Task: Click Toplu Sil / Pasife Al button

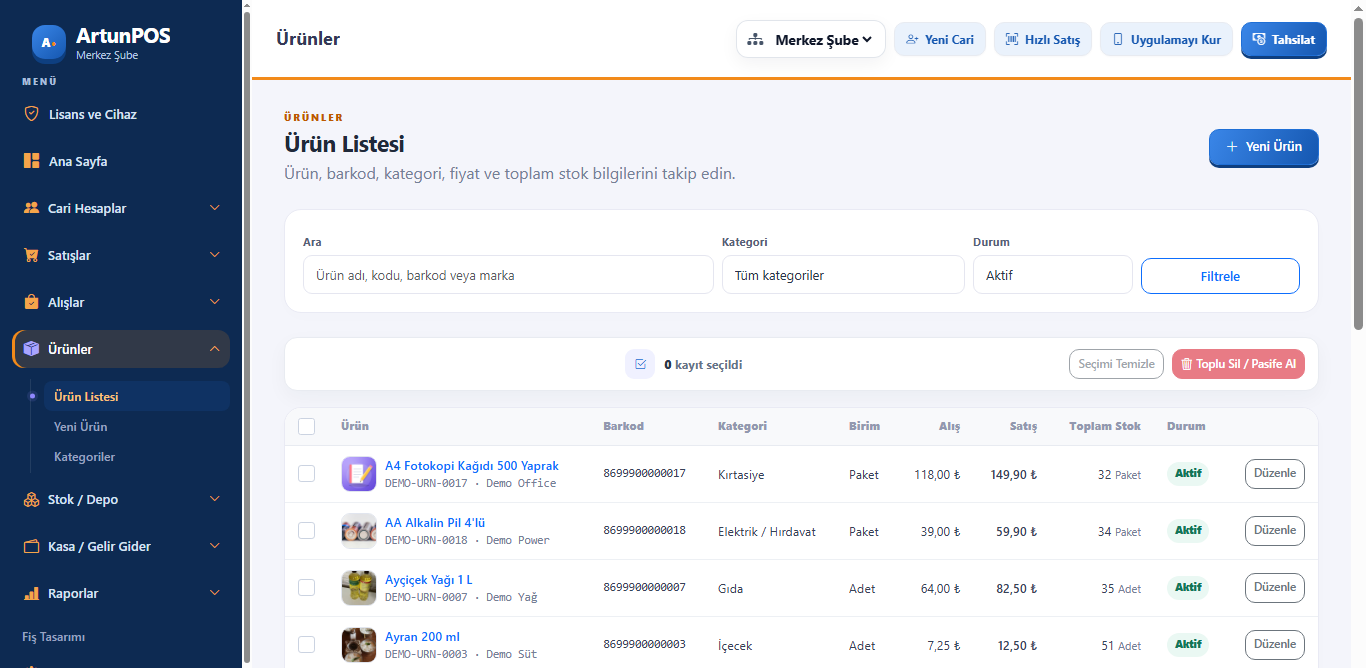Action: click(1238, 364)
